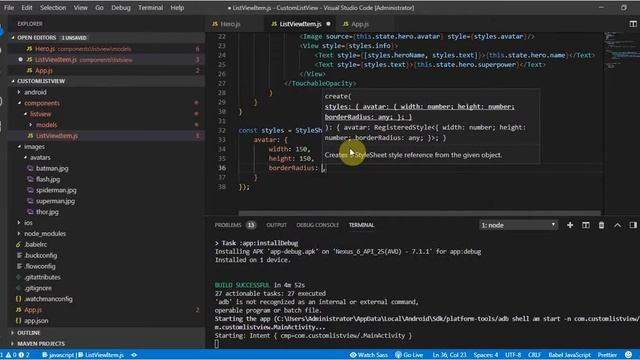Click the Ln 36, Col 23 position indicator

point(449,355)
